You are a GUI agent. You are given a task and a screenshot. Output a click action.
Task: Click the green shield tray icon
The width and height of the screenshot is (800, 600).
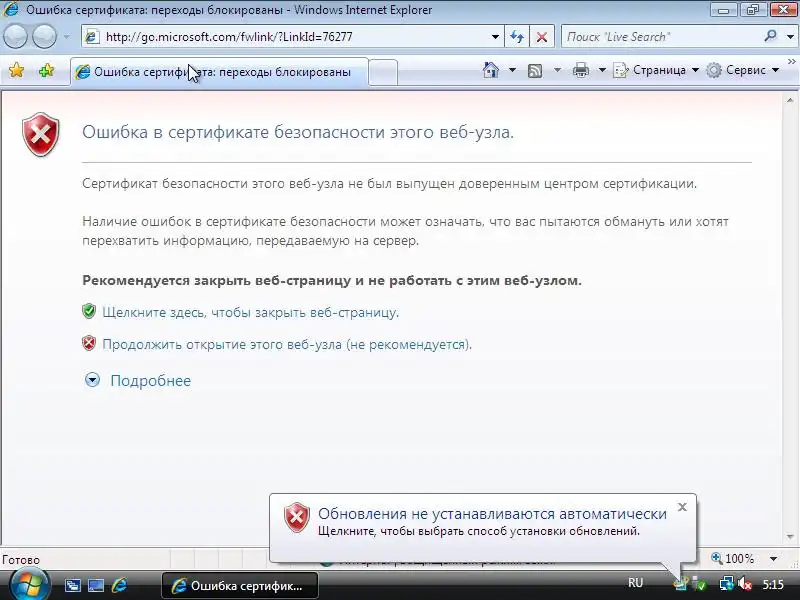tap(700, 584)
